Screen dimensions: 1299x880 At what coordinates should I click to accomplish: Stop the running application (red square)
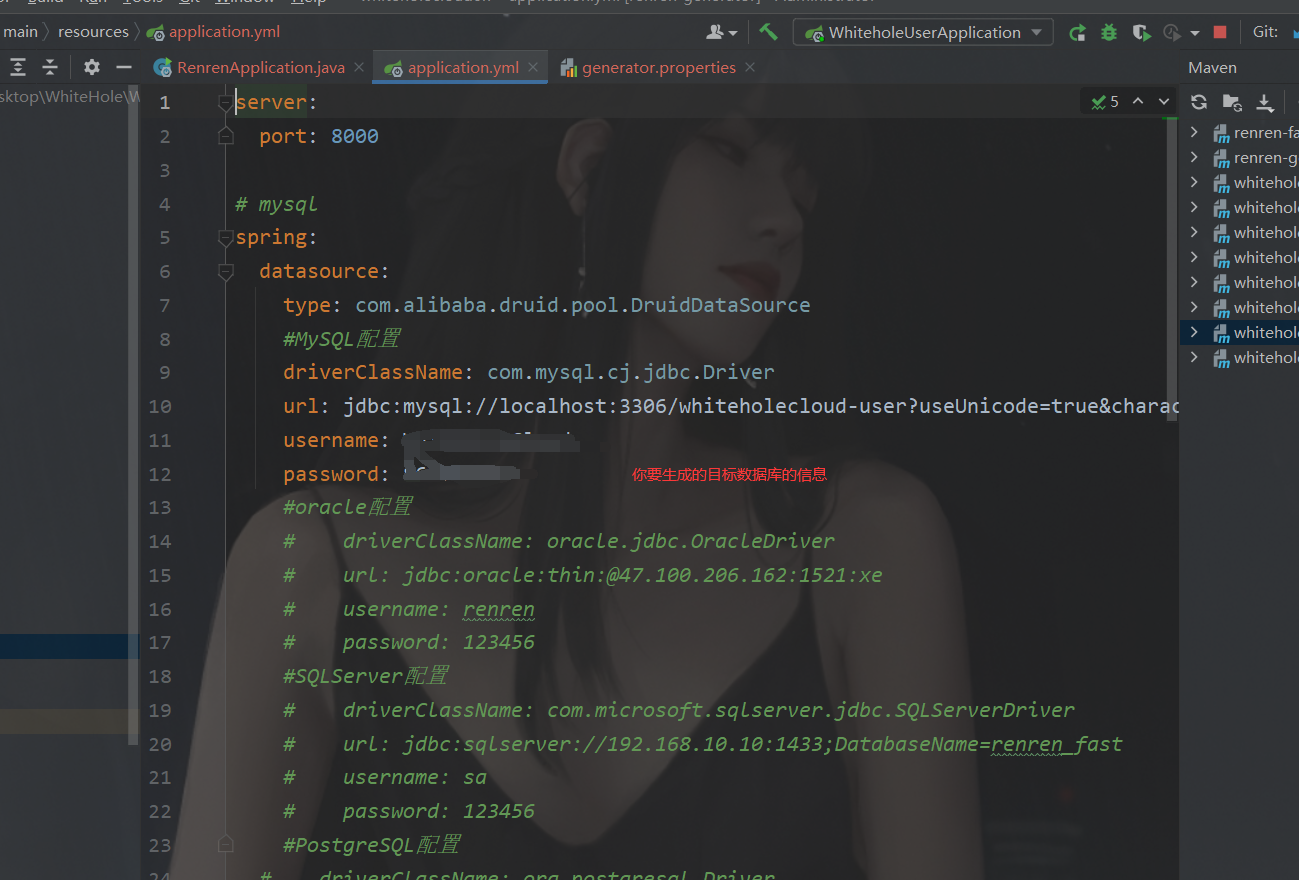1220,32
